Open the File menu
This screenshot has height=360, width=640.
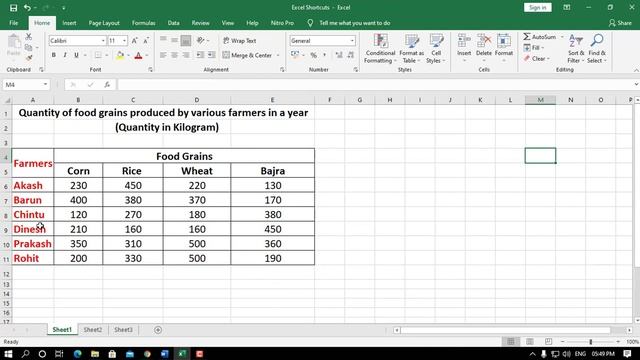tap(14, 23)
